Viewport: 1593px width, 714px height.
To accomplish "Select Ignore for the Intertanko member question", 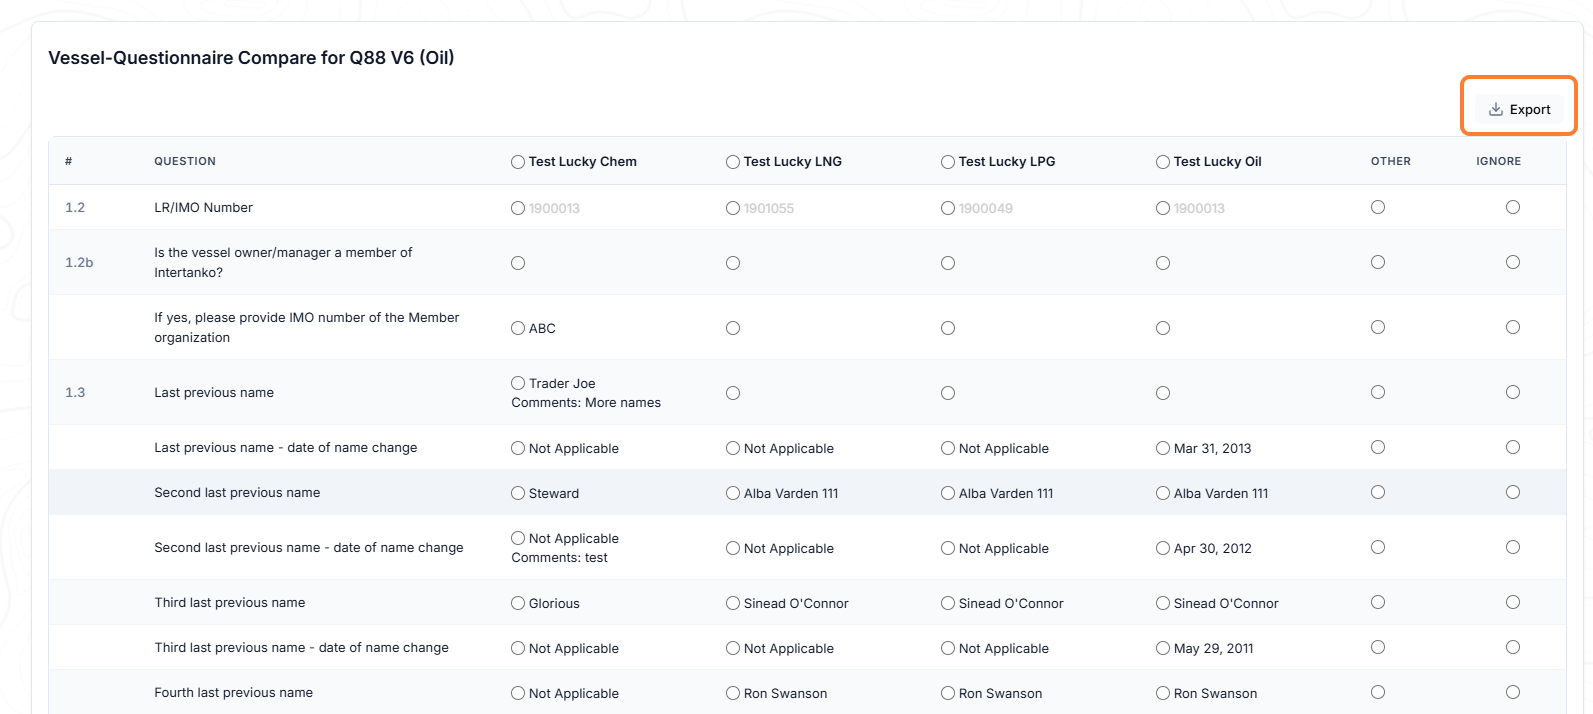I will point(1513,262).
